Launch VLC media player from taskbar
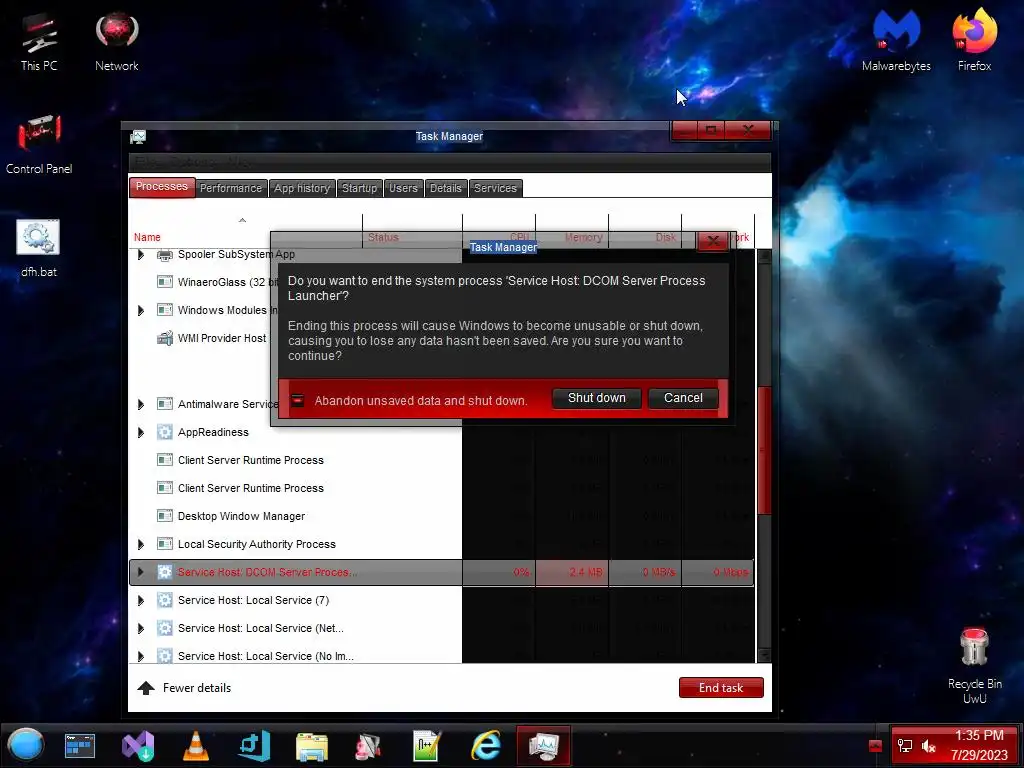 point(195,746)
